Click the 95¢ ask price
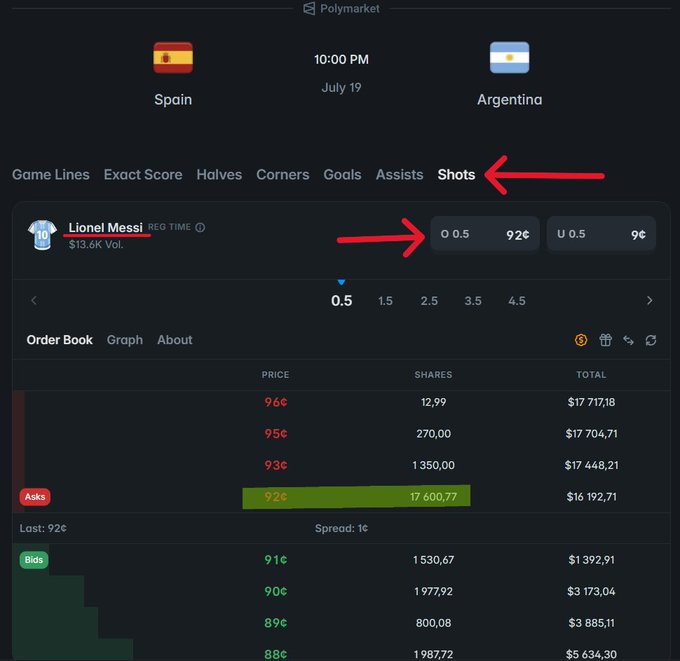This screenshot has height=661, width=680. (x=276, y=434)
